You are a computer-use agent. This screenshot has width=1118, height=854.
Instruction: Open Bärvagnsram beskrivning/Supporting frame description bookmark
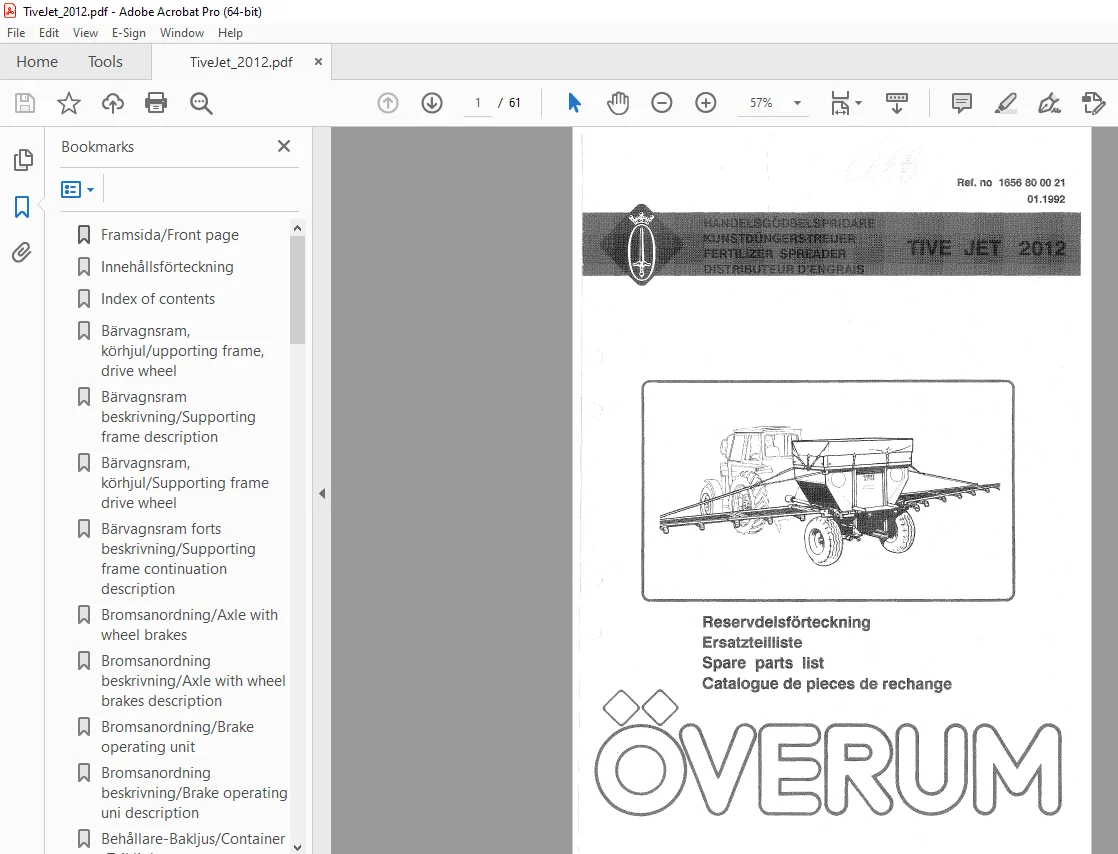pos(178,417)
